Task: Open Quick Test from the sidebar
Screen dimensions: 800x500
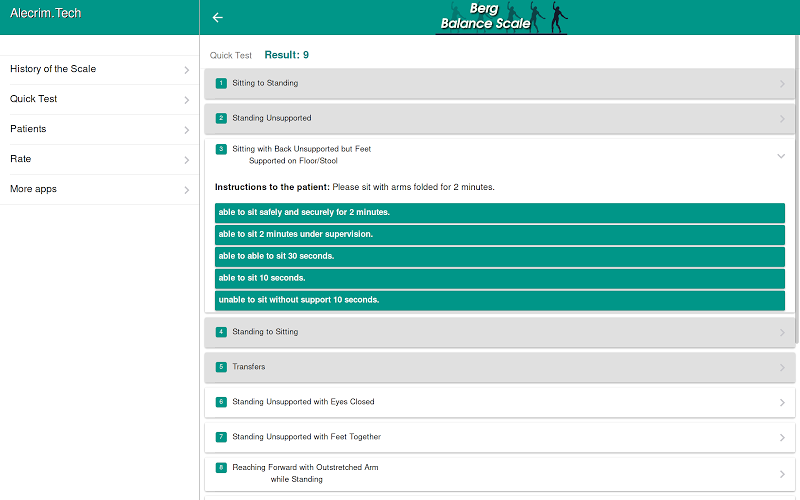Action: [99, 99]
